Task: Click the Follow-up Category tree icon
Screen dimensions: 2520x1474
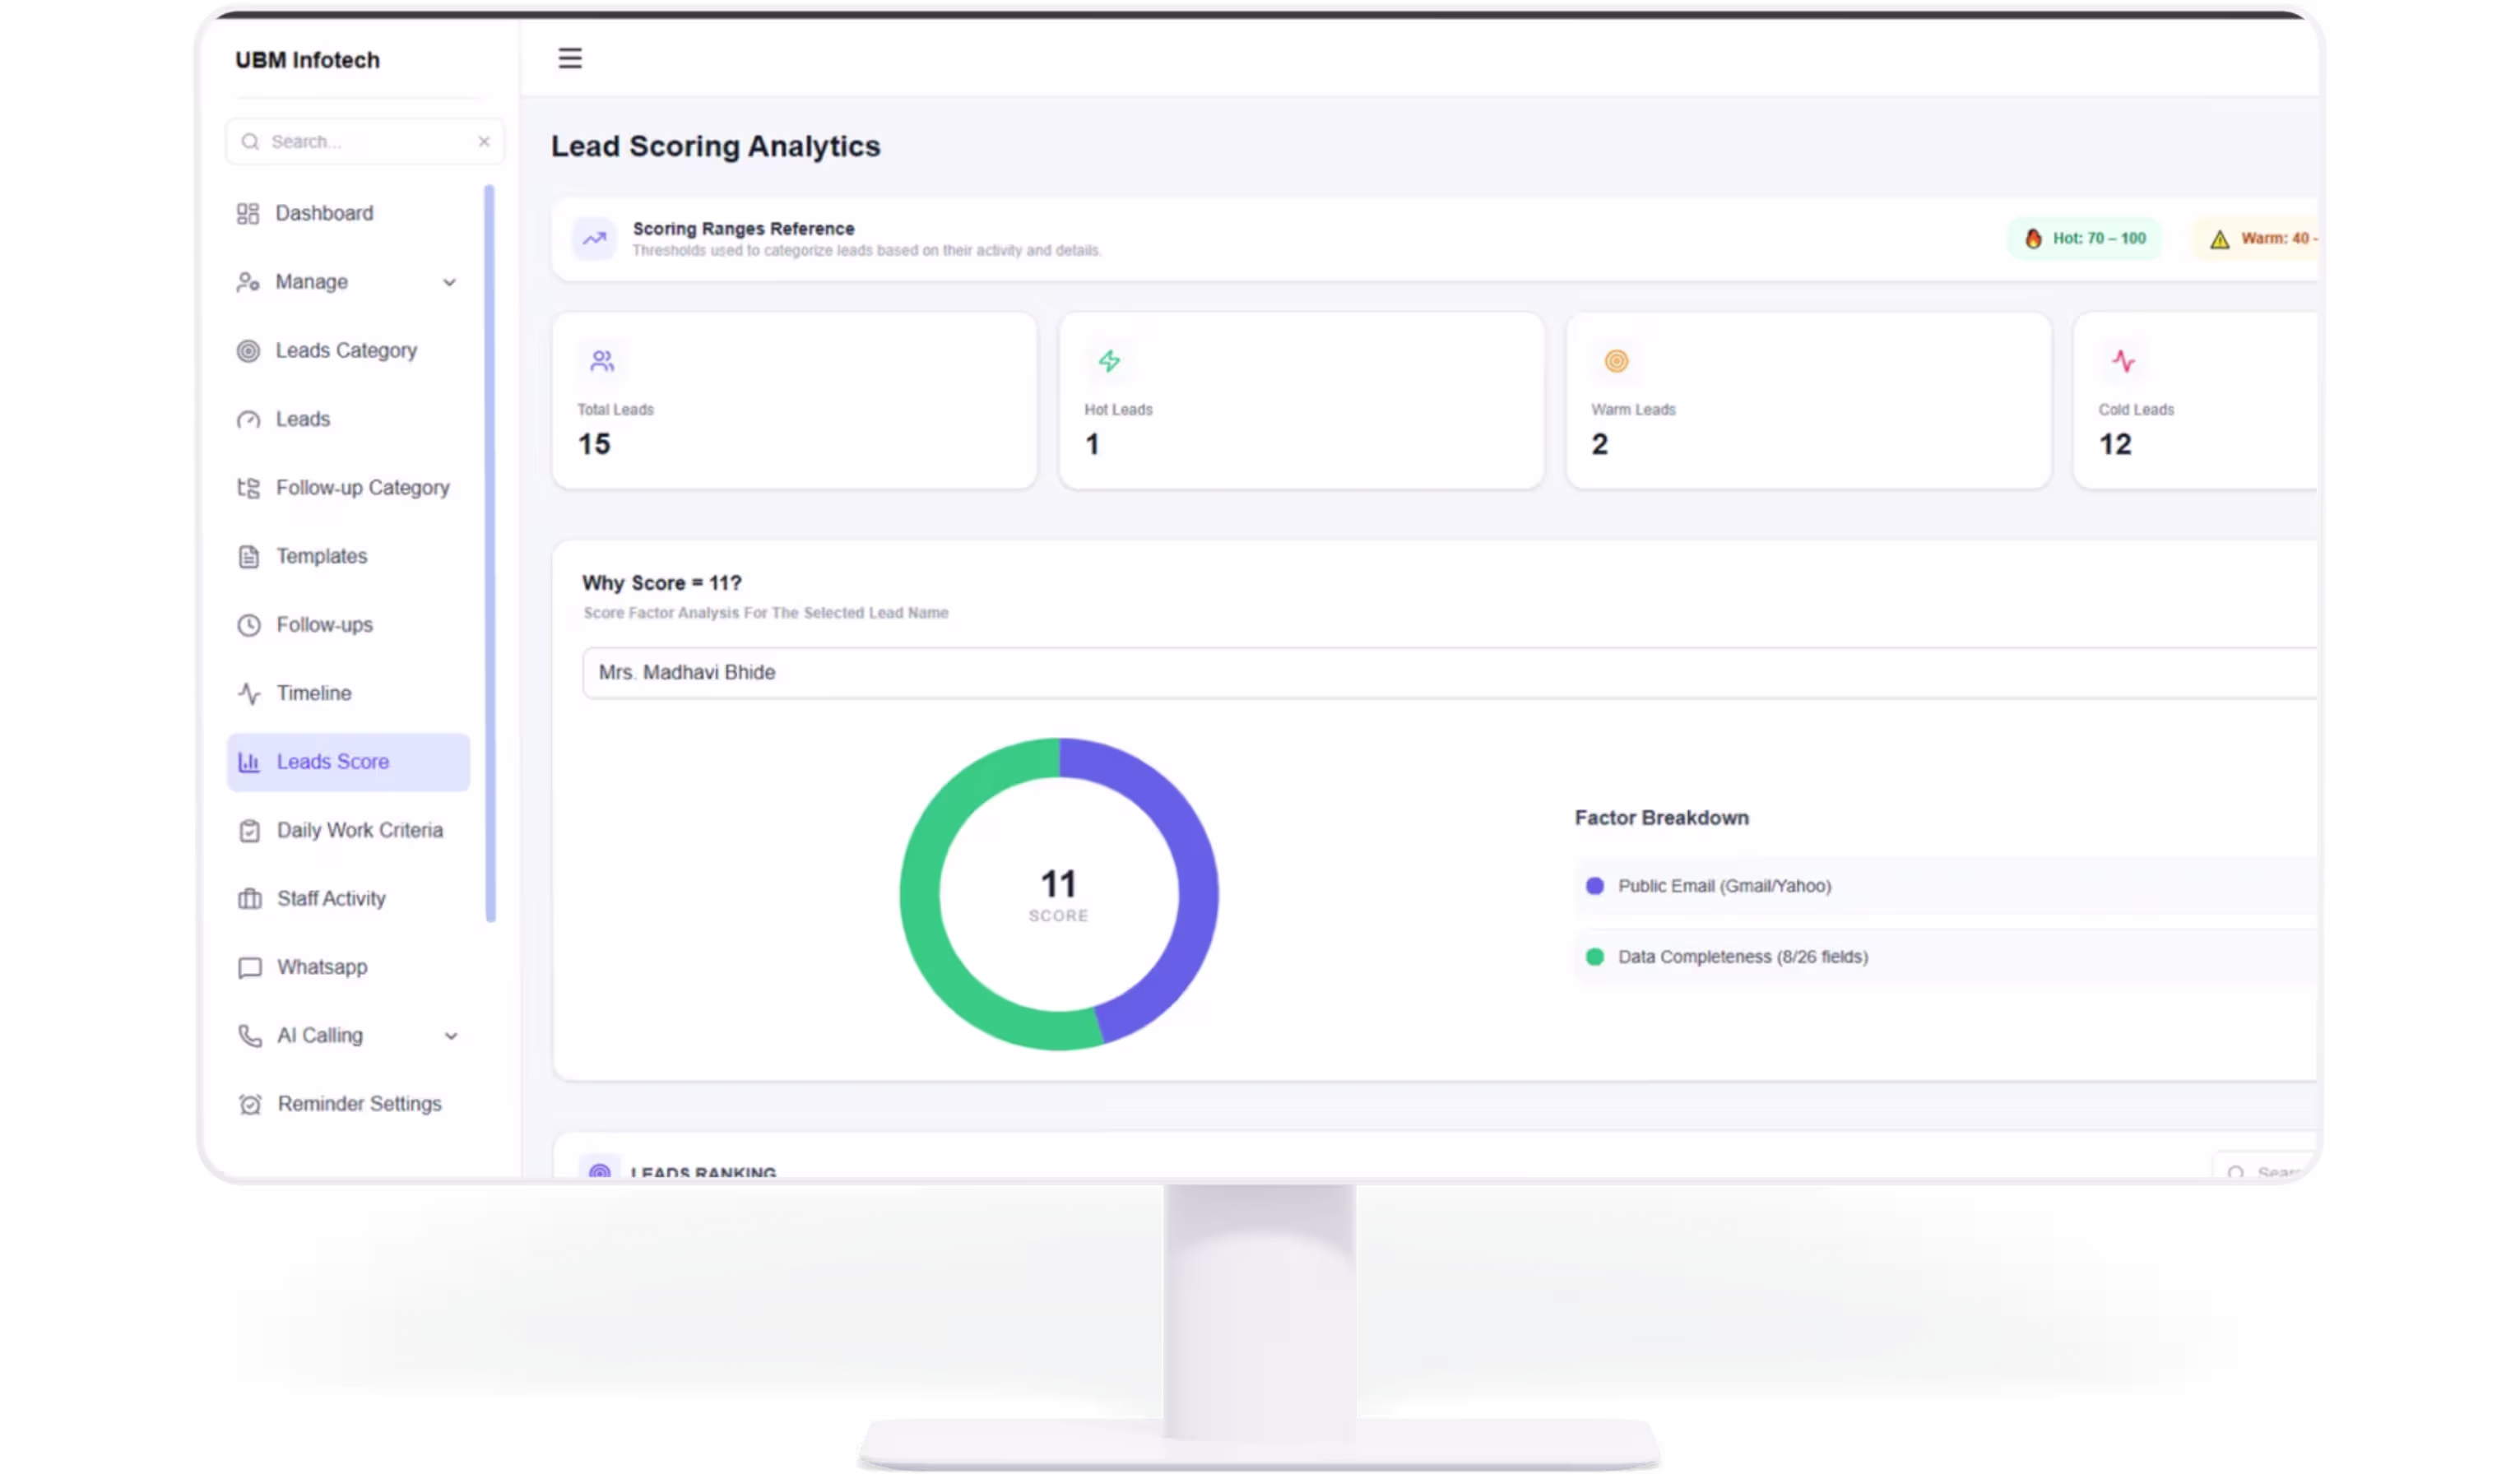Action: click(x=248, y=487)
